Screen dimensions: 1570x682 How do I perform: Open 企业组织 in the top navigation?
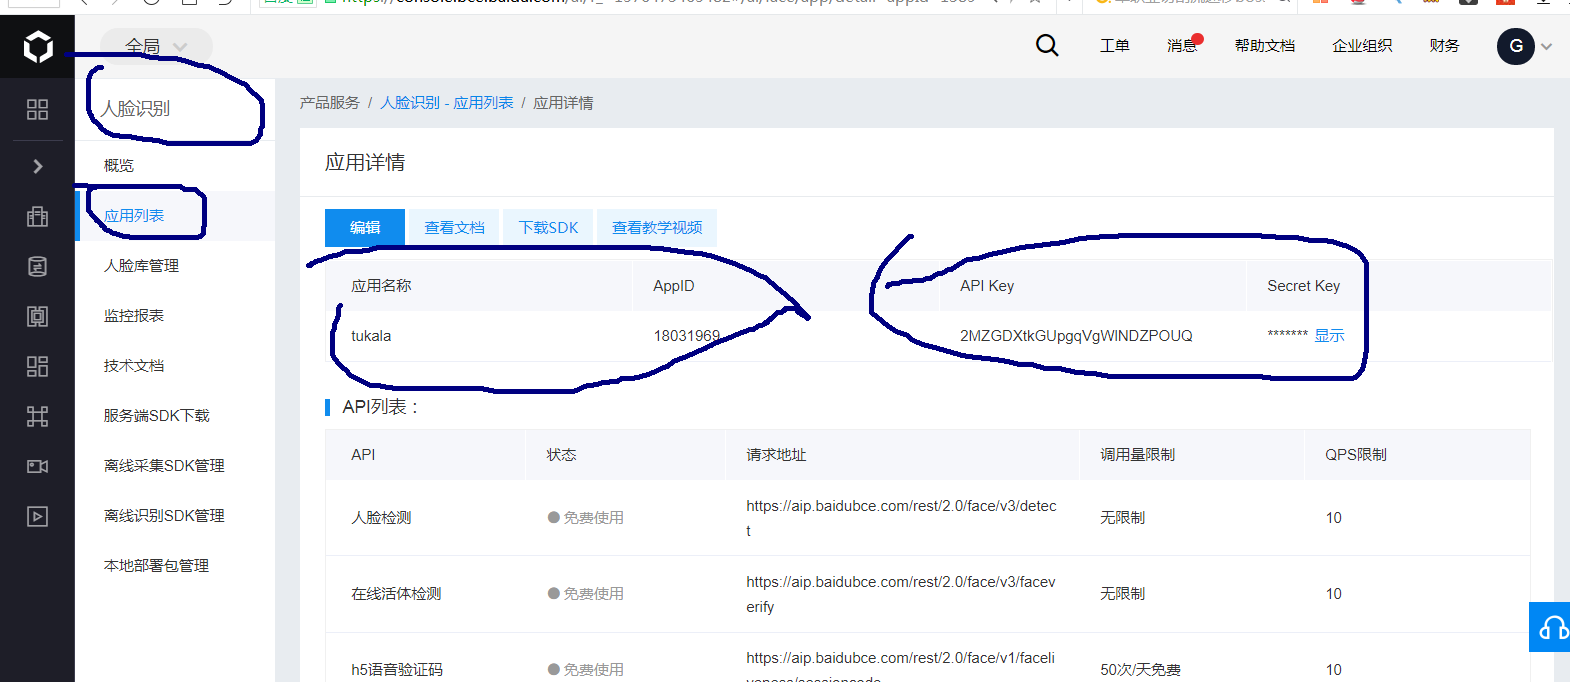[x=1362, y=45]
